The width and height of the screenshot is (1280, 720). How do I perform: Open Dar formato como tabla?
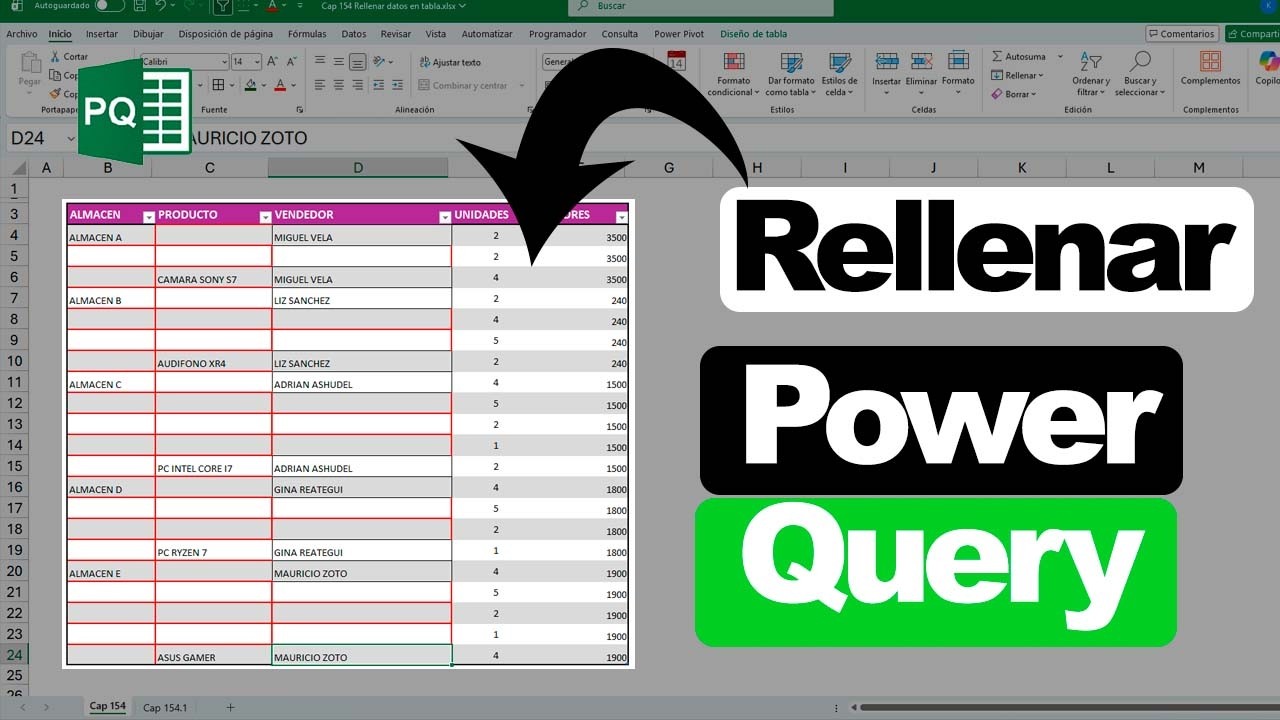791,74
